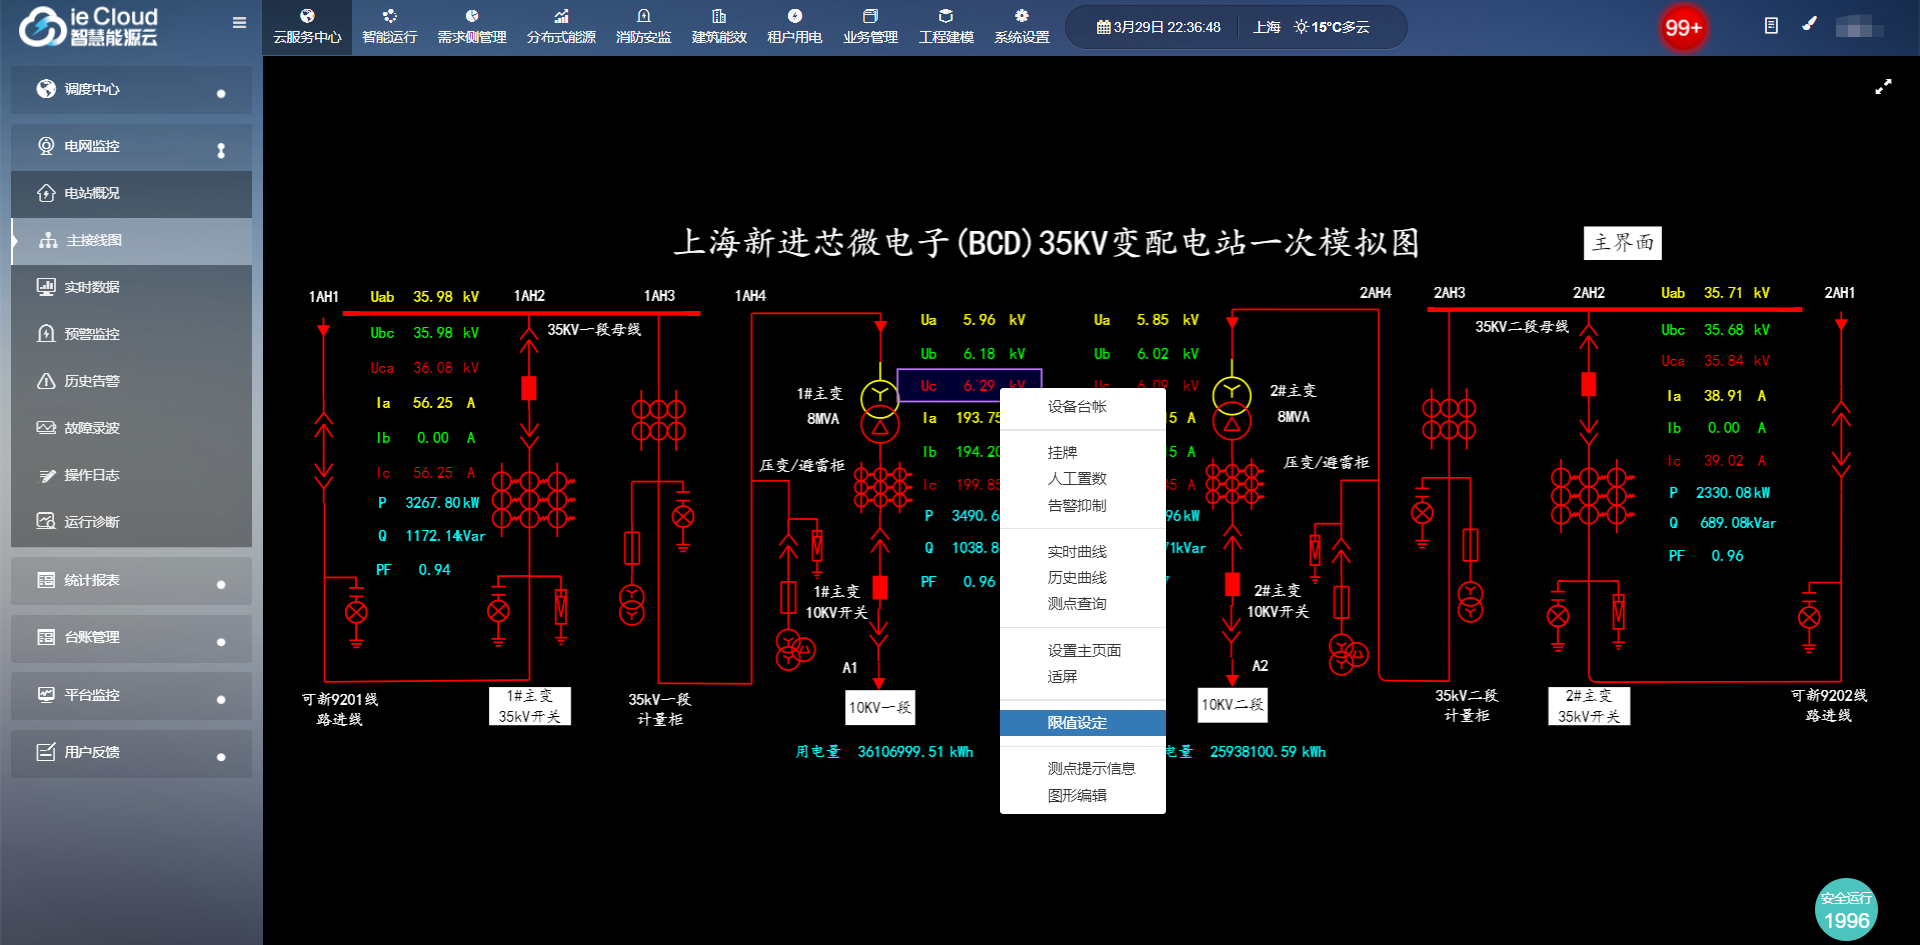Open 云服务中心 top navigation tab
Screen dimensions: 1920x945
pos(307,27)
